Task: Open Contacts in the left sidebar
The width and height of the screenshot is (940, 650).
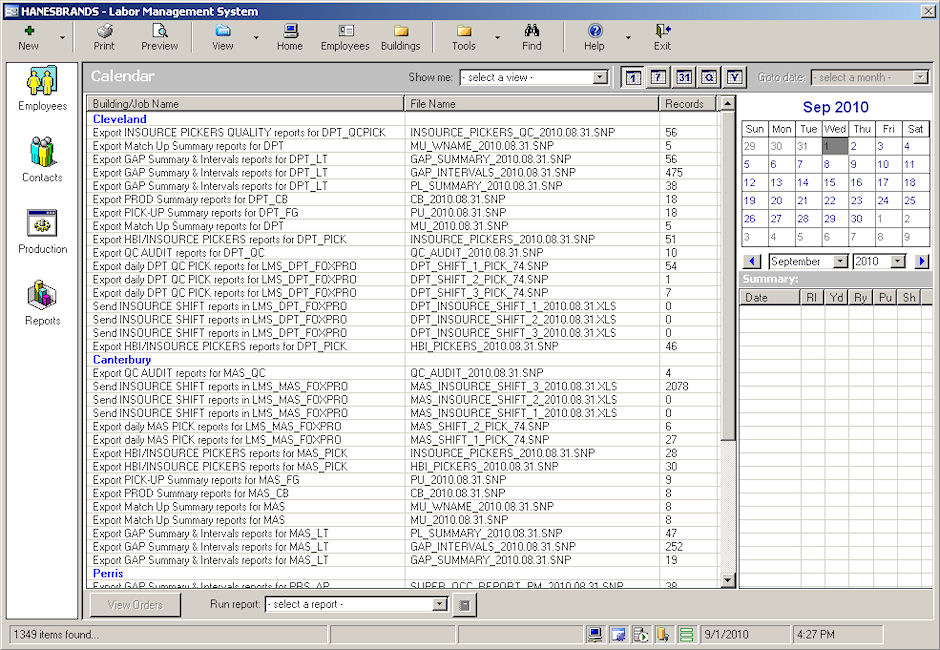Action: [43, 160]
